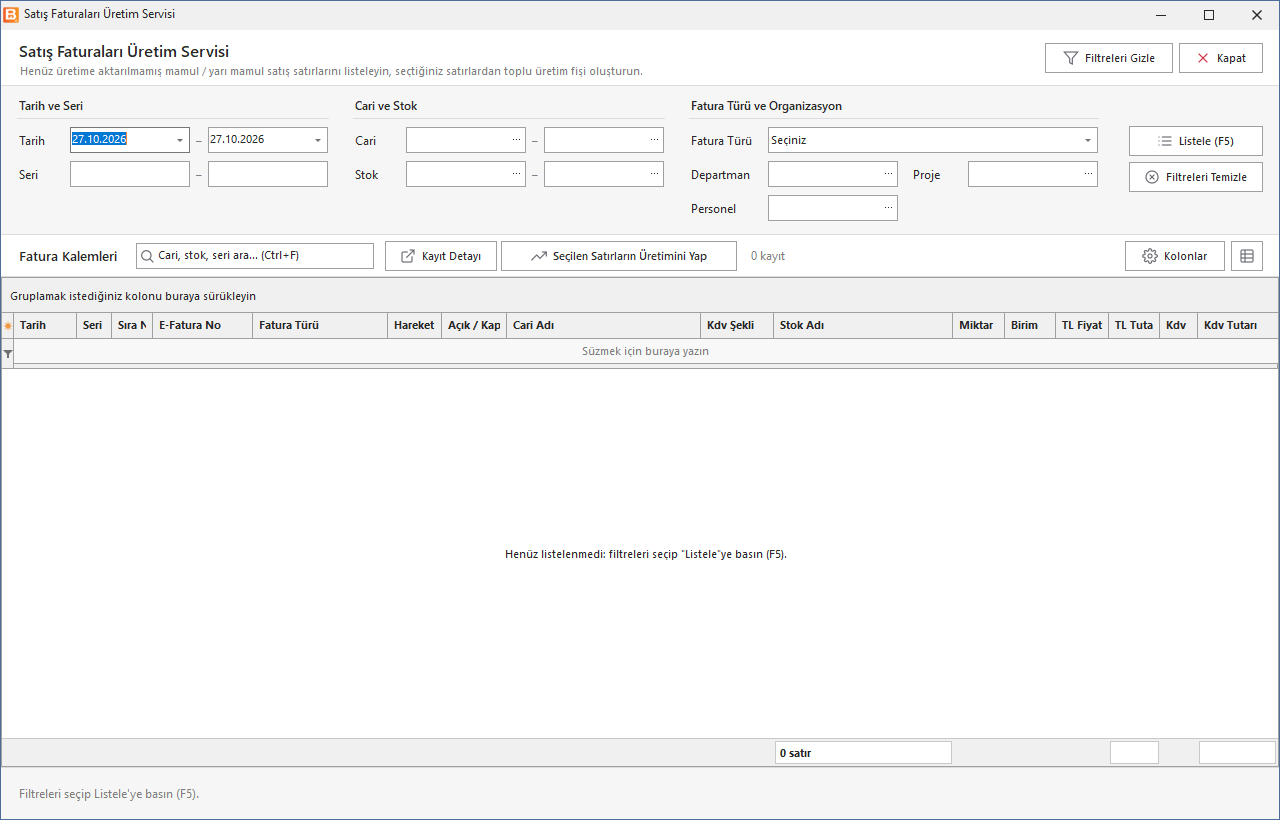Expand the start Tarih date dropdown
Viewport: 1280px width, 820px height.
point(180,140)
